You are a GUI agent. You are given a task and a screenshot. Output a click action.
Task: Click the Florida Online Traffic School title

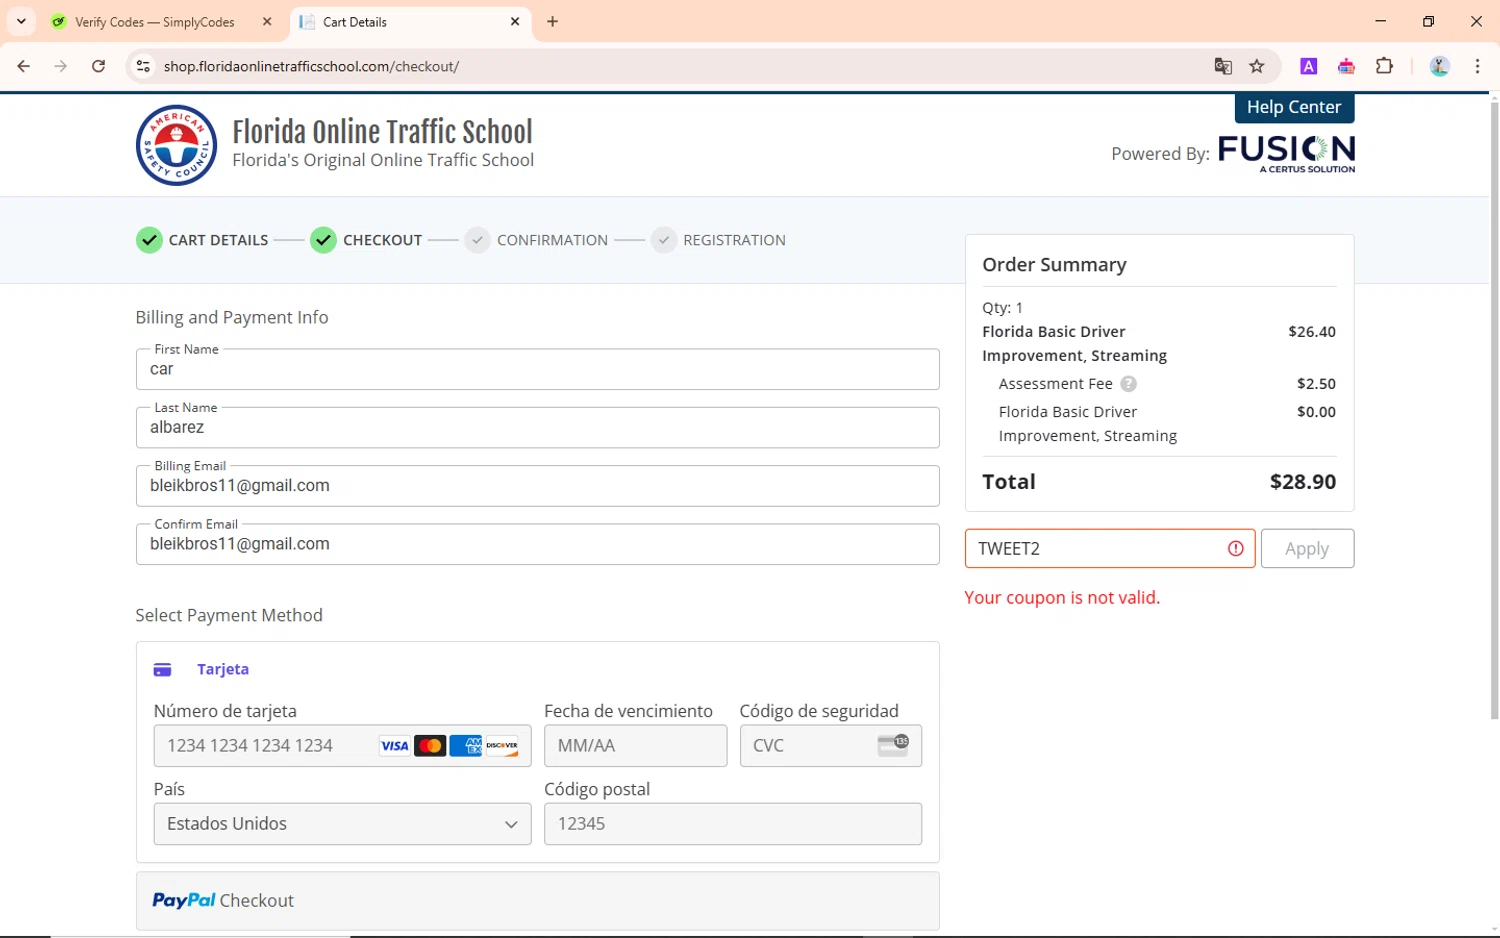(382, 132)
